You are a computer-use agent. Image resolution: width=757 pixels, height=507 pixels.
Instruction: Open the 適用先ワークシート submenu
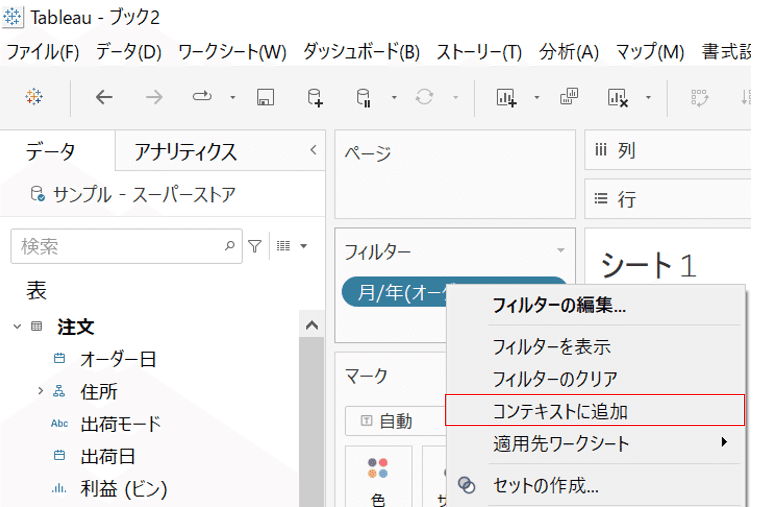(595, 443)
